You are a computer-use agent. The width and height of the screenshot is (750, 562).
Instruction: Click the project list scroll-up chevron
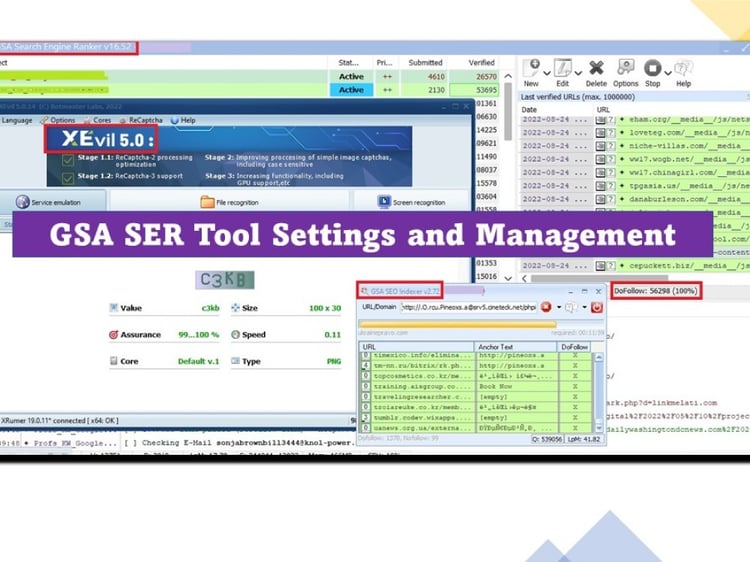click(x=508, y=76)
